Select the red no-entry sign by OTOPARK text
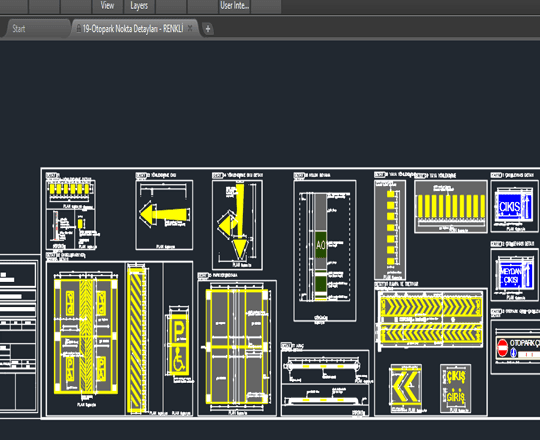540x440 pixels. pos(502,348)
